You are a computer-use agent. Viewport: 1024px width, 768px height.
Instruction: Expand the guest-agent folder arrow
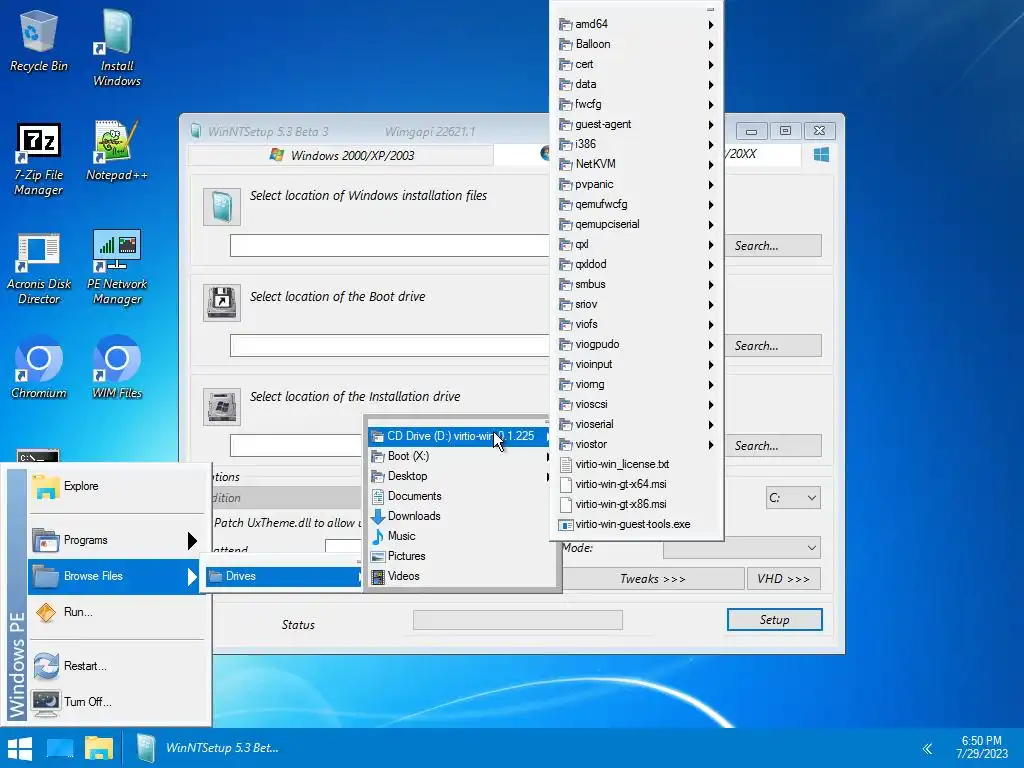pyautogui.click(x=711, y=125)
